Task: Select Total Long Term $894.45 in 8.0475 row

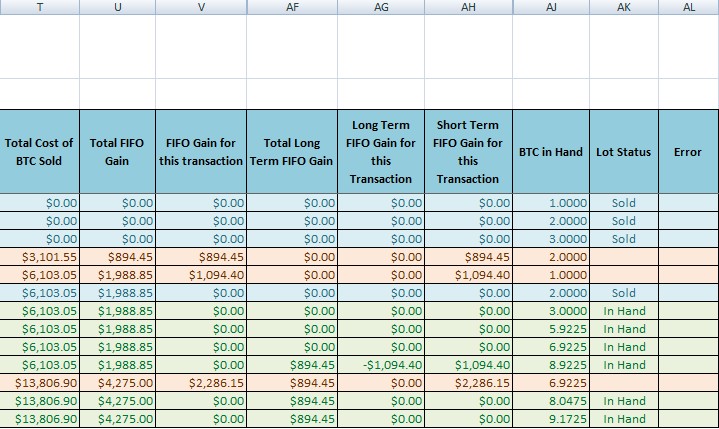Action: (x=292, y=401)
